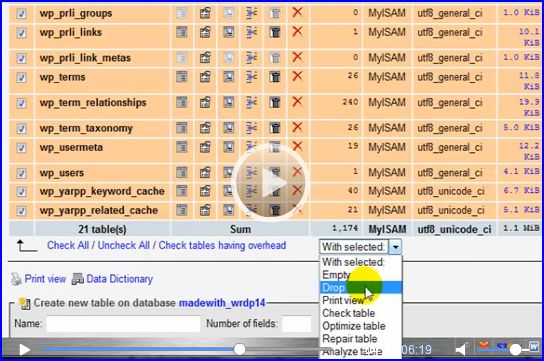The width and height of the screenshot is (544, 361).
Task: Click the Structure icon for wp_usermeta
Action: pyautogui.click(x=205, y=147)
